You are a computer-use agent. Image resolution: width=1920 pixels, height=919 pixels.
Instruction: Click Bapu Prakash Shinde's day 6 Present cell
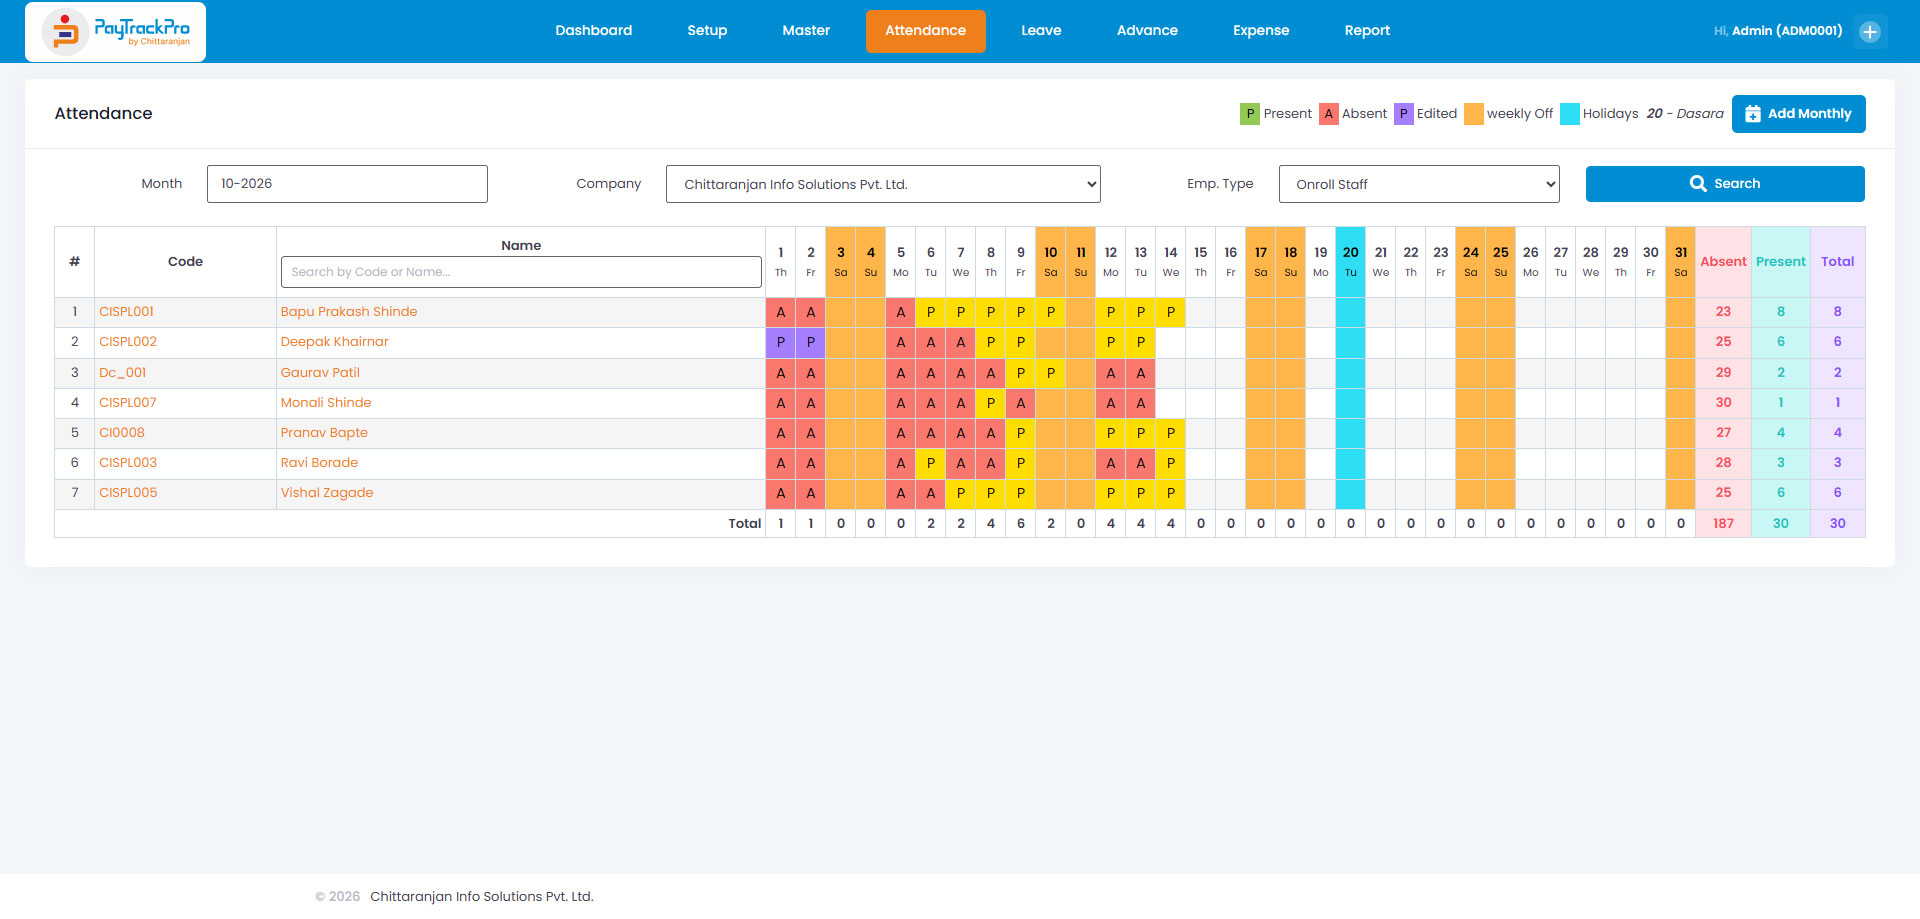coord(931,312)
